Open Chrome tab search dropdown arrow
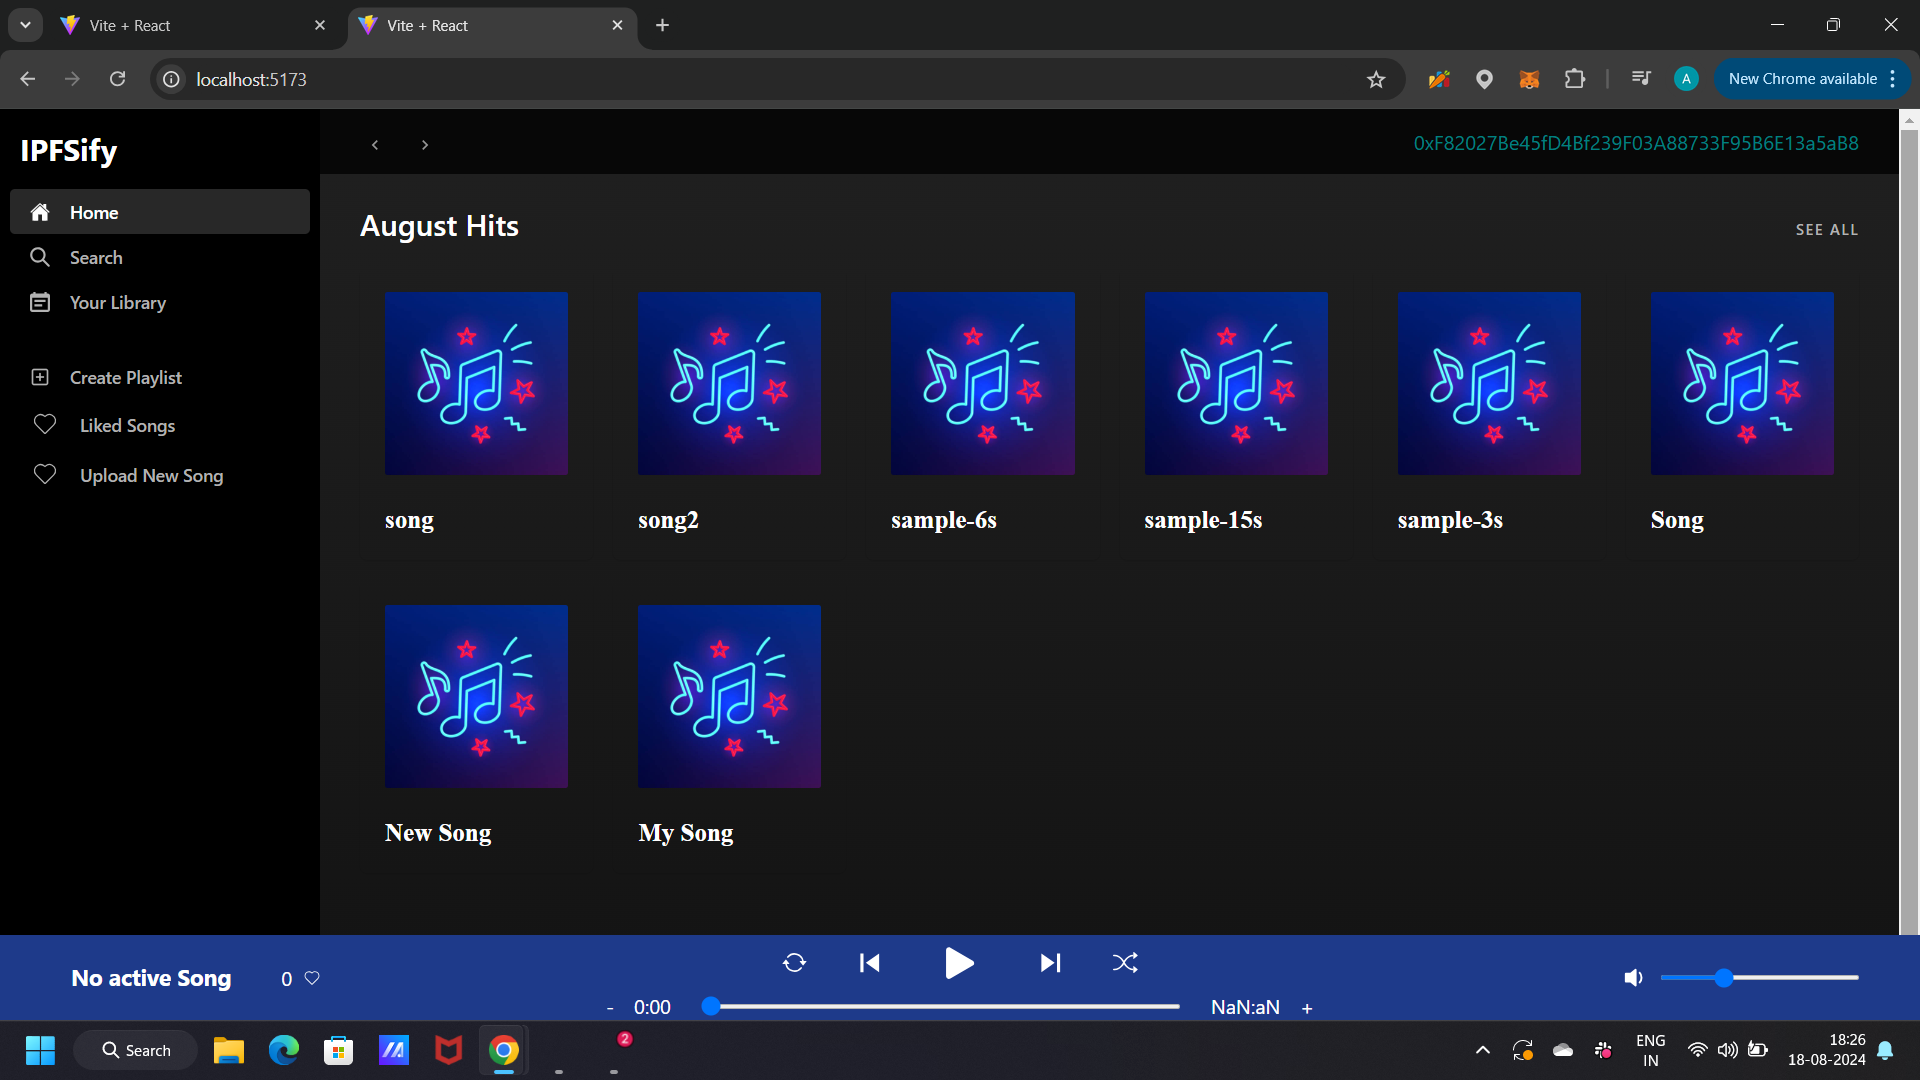Viewport: 1920px width, 1080px height. coord(25,25)
